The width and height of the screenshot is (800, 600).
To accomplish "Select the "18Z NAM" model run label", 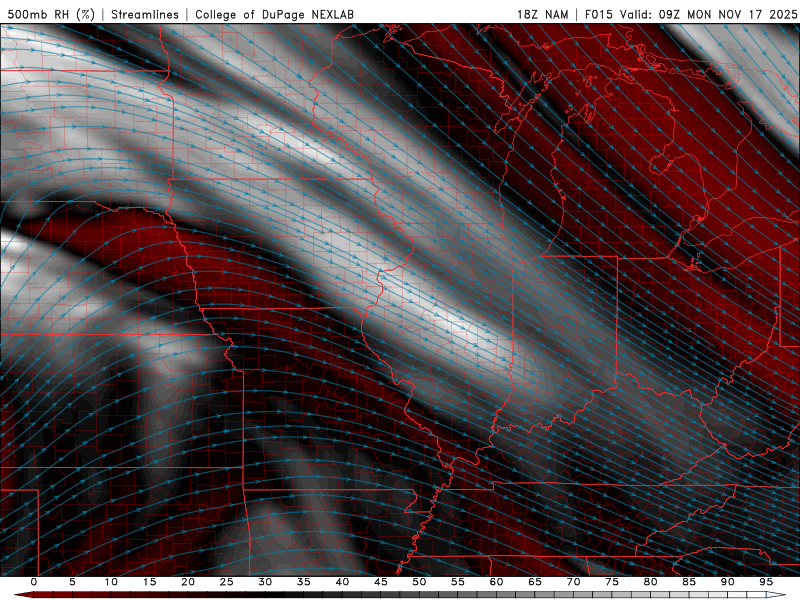I will pos(542,14).
